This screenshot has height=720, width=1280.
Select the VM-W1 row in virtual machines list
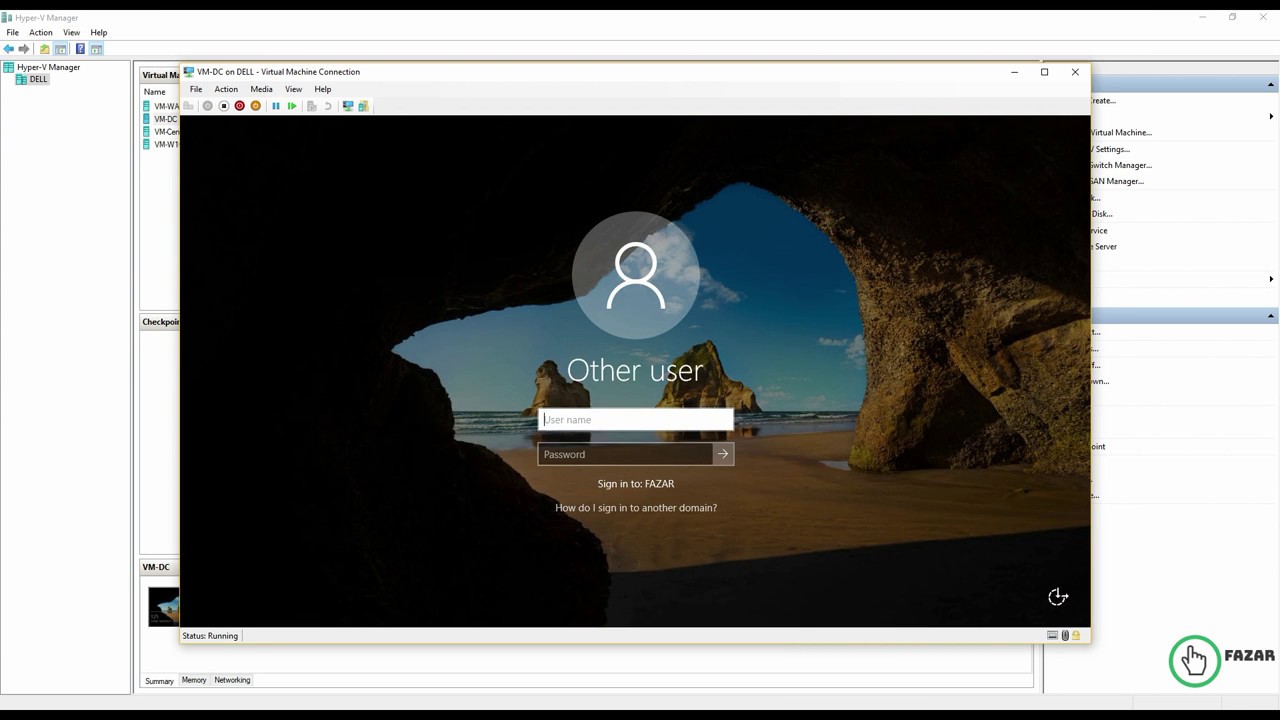click(x=161, y=144)
